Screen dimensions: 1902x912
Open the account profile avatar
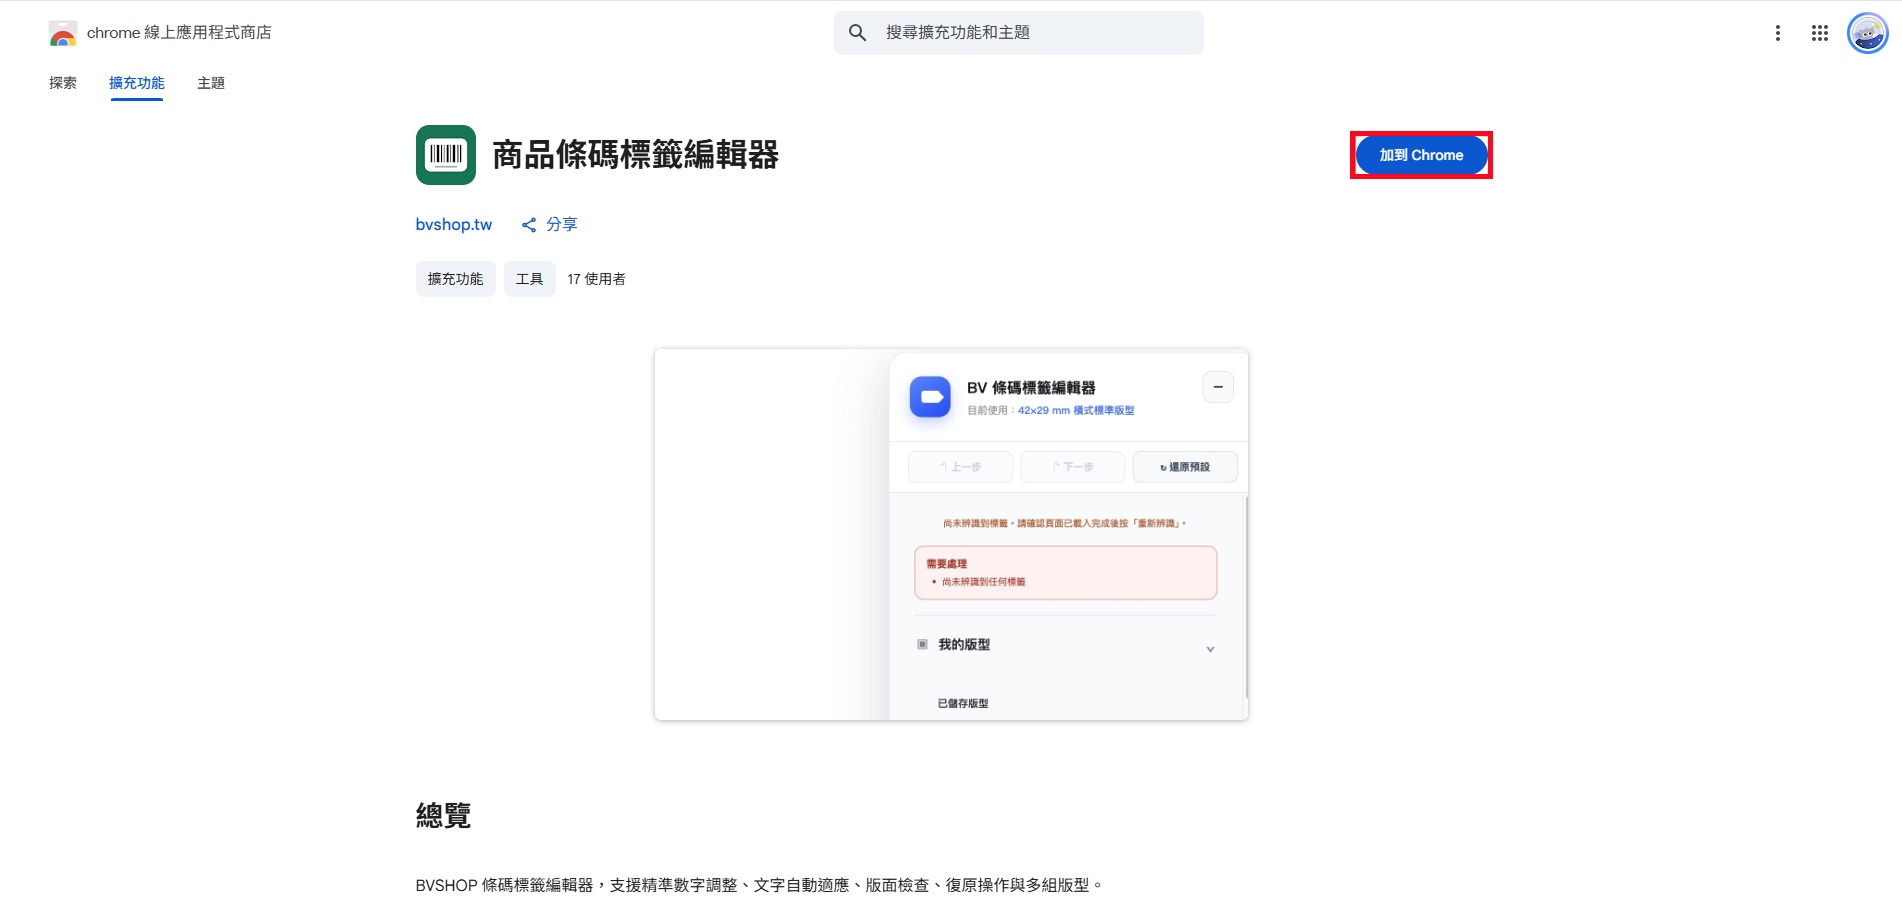tap(1867, 33)
